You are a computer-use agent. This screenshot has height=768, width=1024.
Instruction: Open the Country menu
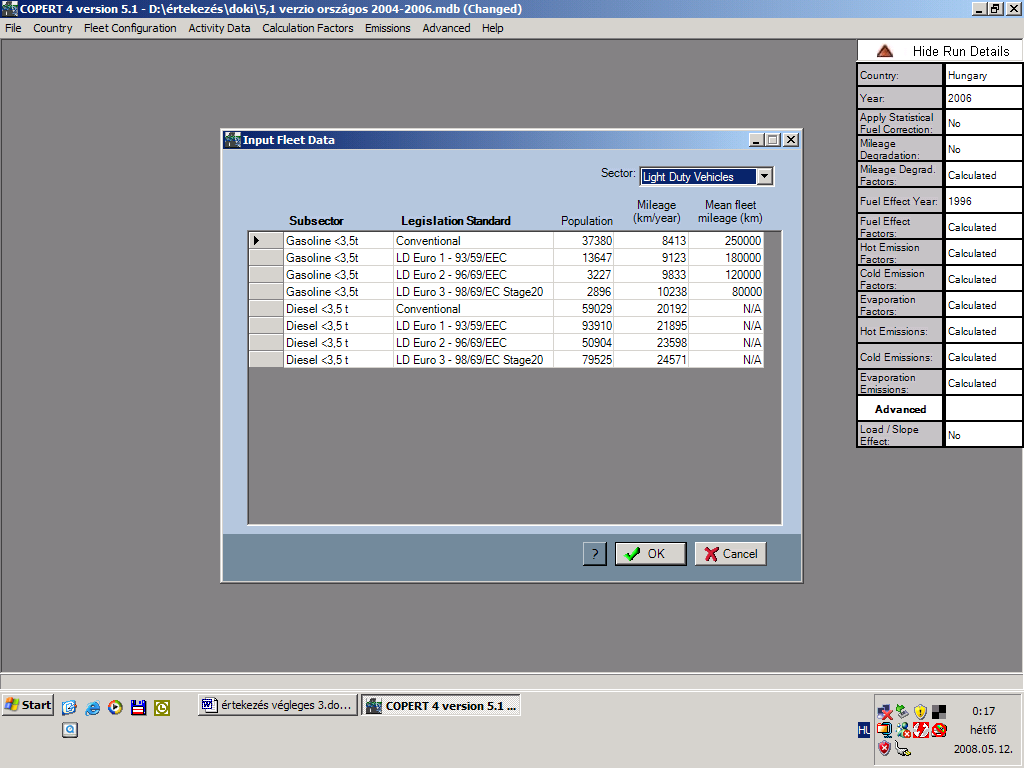pos(53,28)
